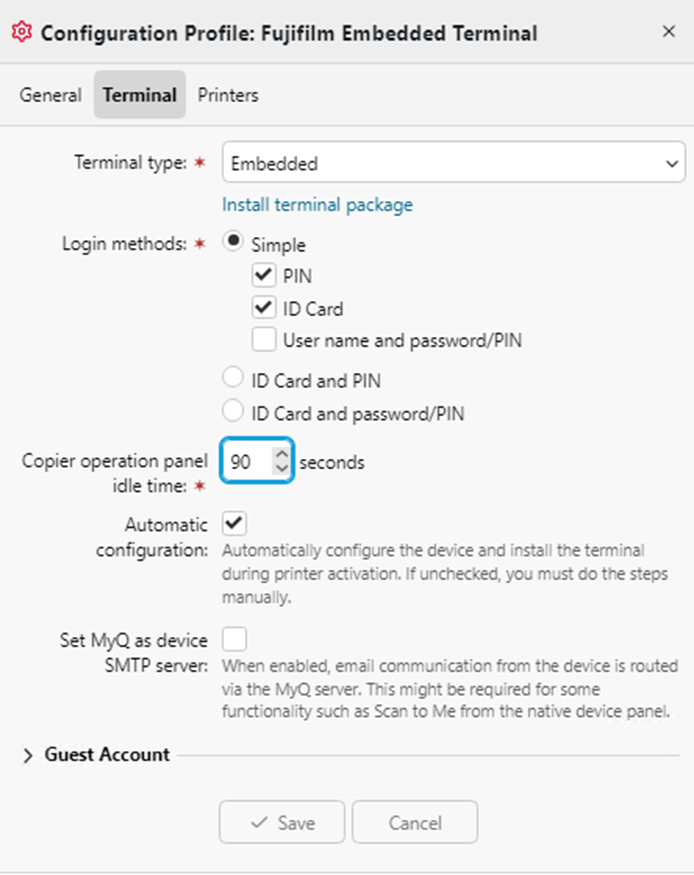Enable Set MyQ as device SMTP server

pyautogui.click(x=235, y=638)
